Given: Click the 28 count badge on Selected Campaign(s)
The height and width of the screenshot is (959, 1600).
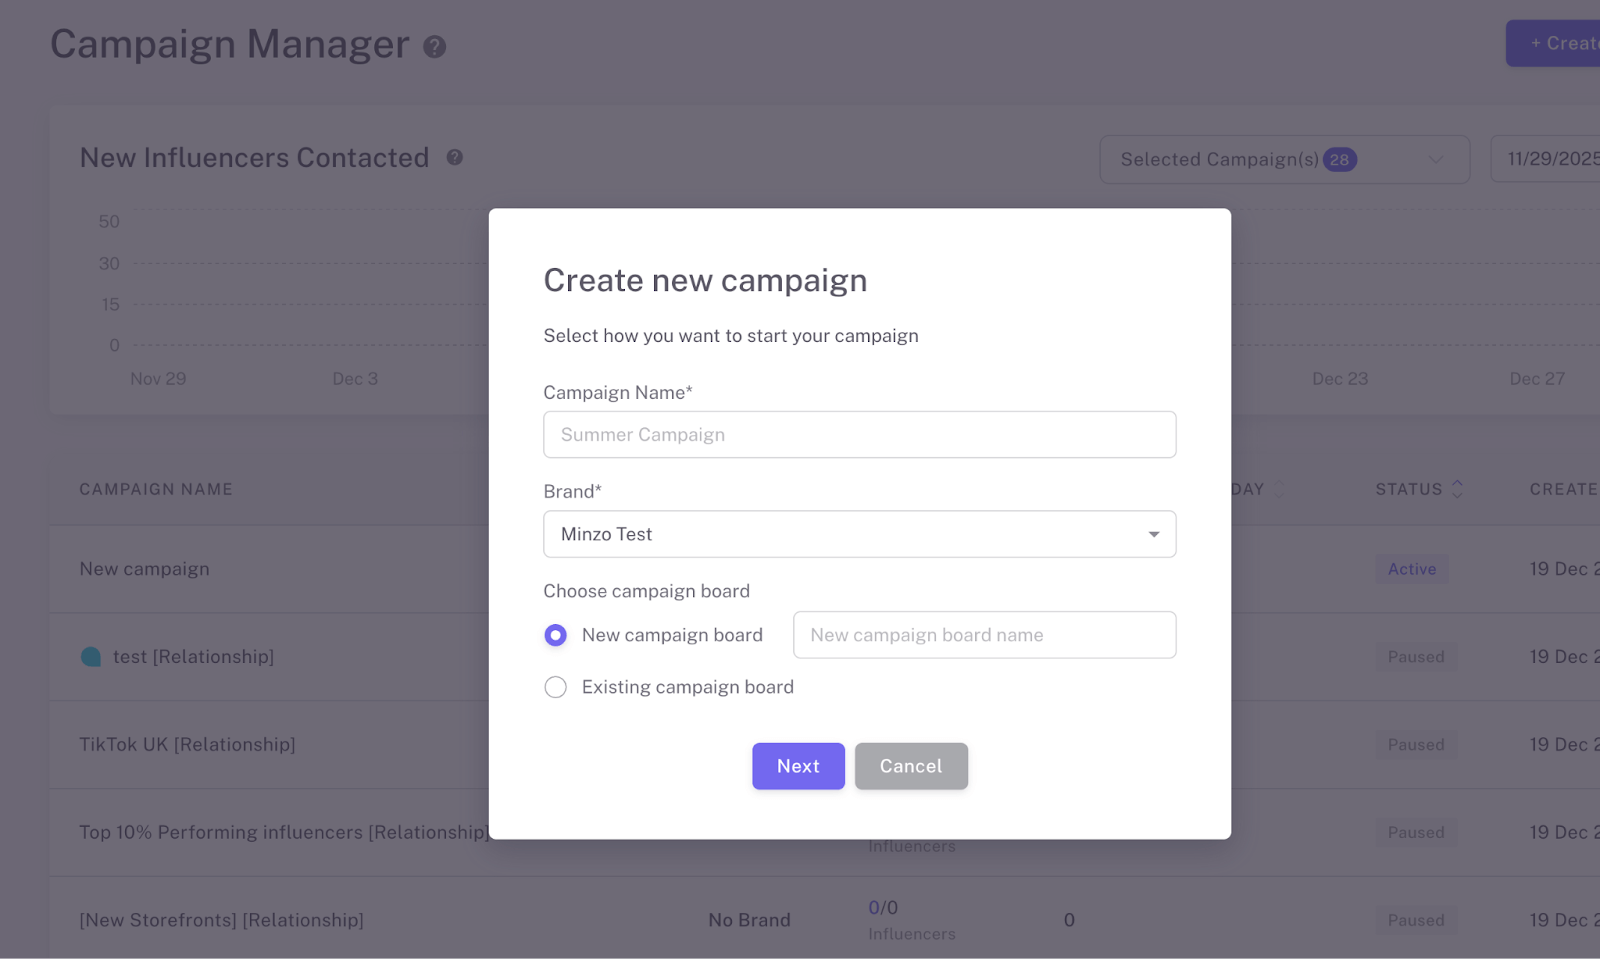Looking at the screenshot, I should click(1339, 160).
